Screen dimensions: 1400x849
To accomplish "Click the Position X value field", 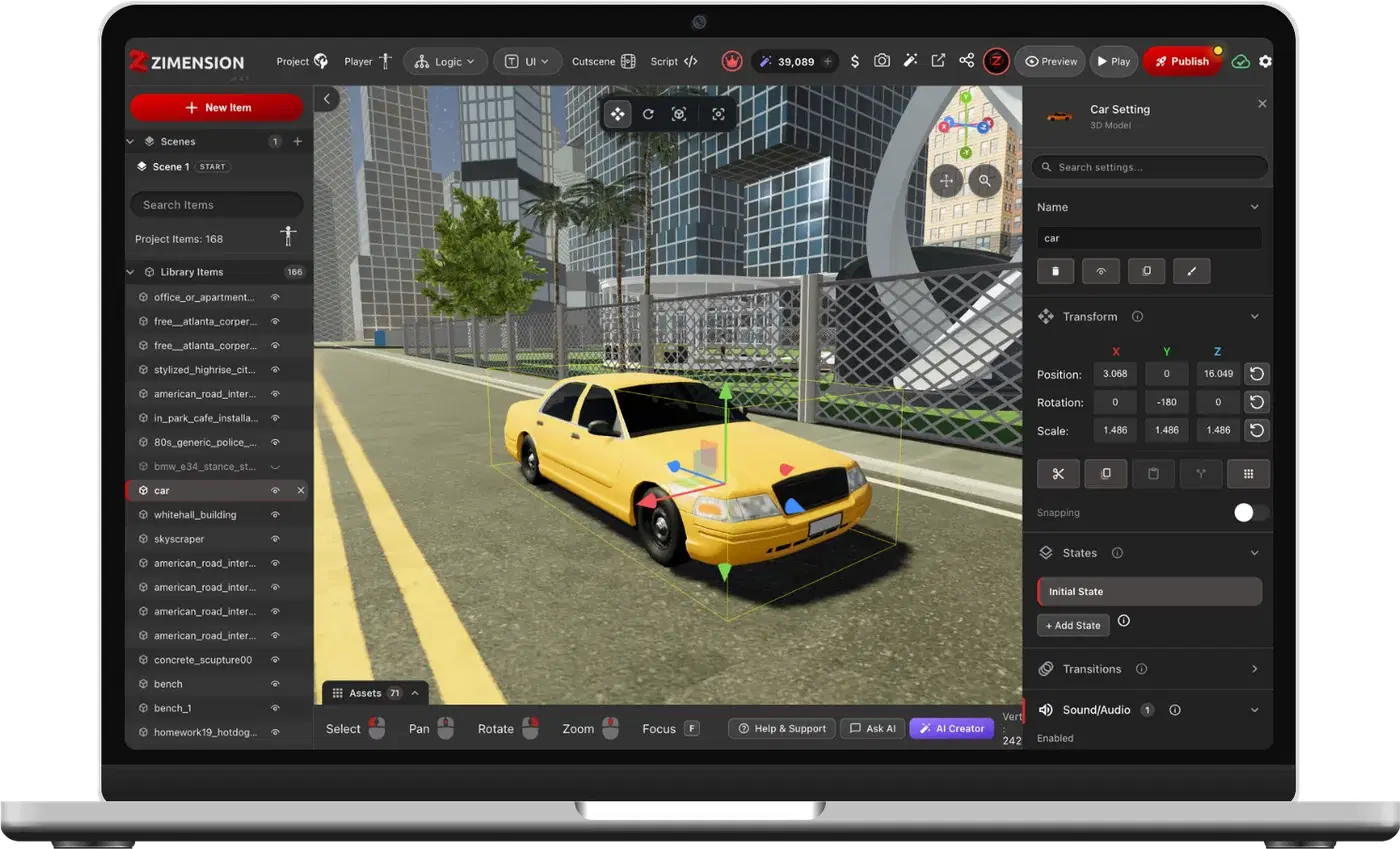I will point(1114,374).
